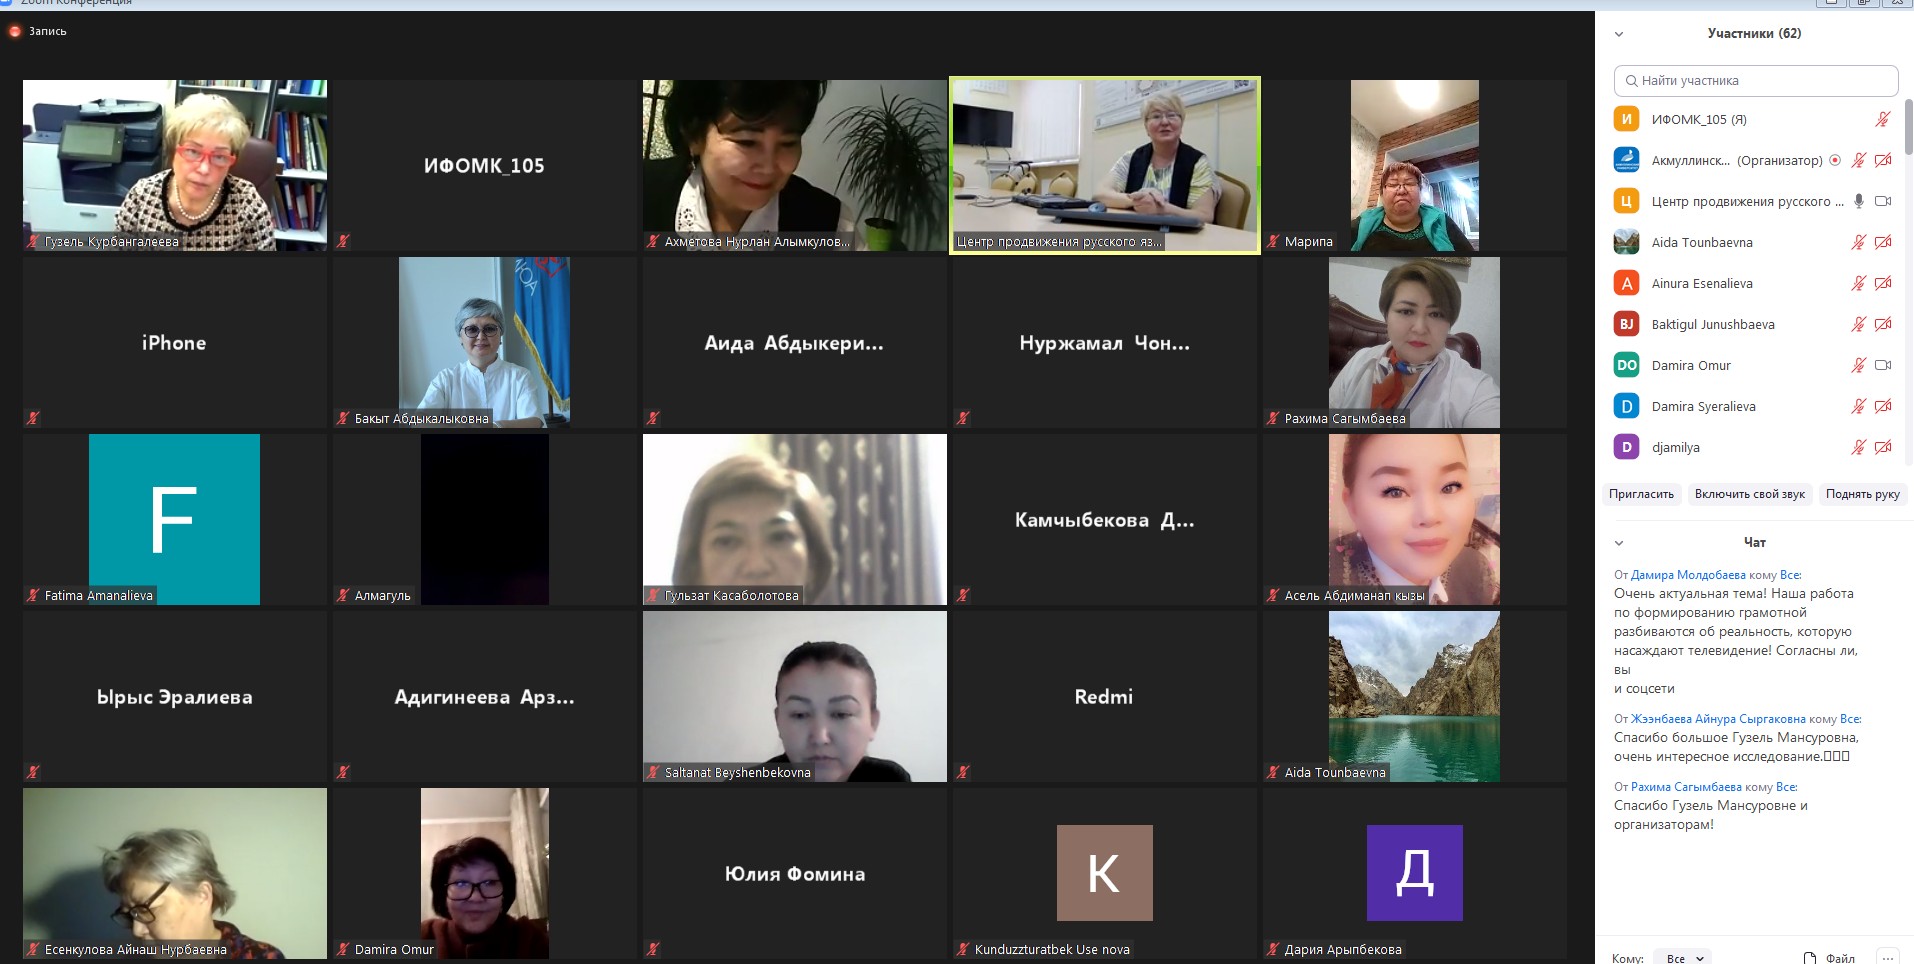Click the recording indicator beside Акмуллинск organizer

pos(1835,160)
